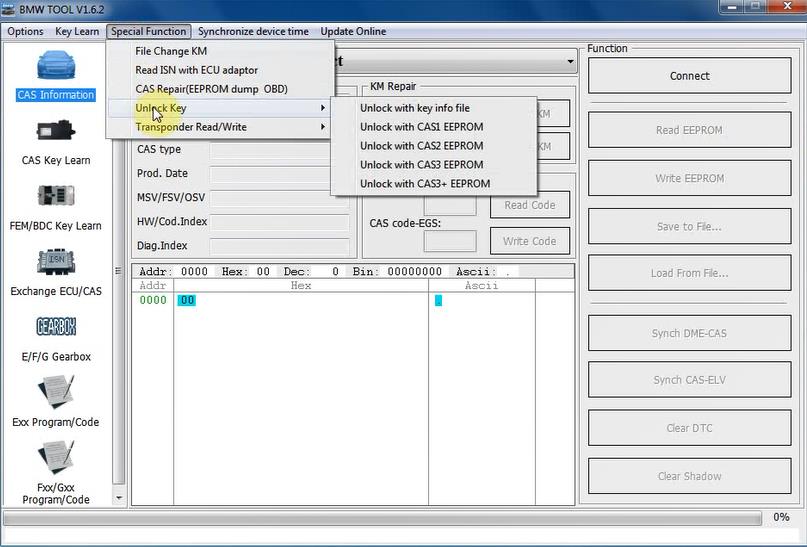Open the E/F/G Gearbox icon
The image size is (807, 547).
[56, 328]
